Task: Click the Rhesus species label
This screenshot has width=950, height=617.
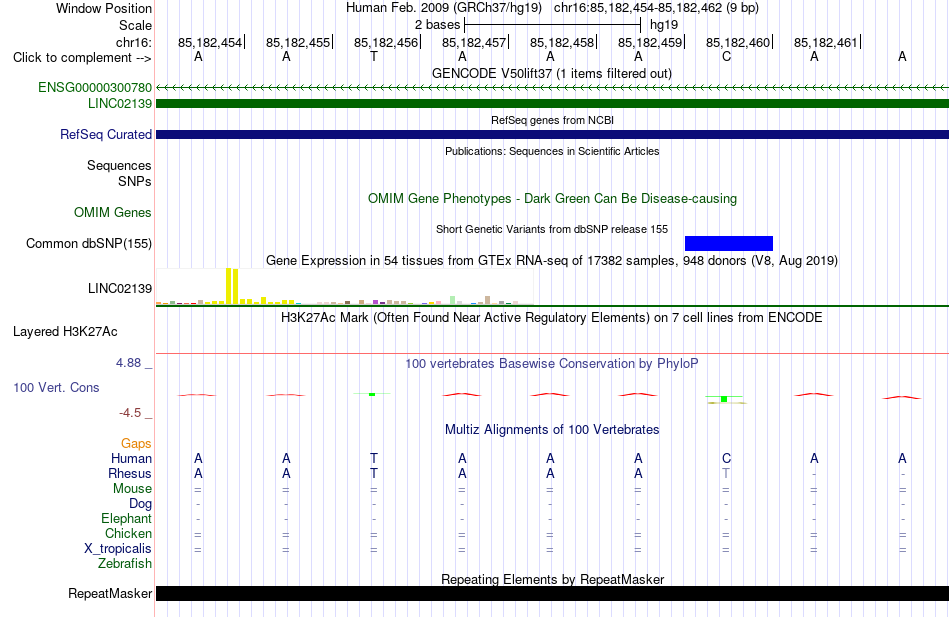Action: 130,474
